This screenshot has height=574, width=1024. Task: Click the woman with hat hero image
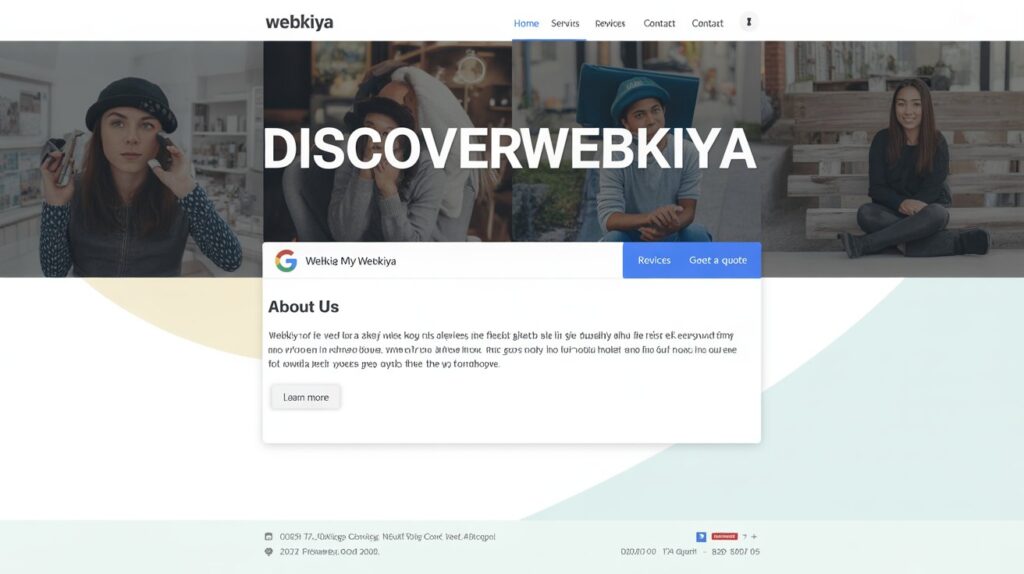pyautogui.click(x=131, y=159)
